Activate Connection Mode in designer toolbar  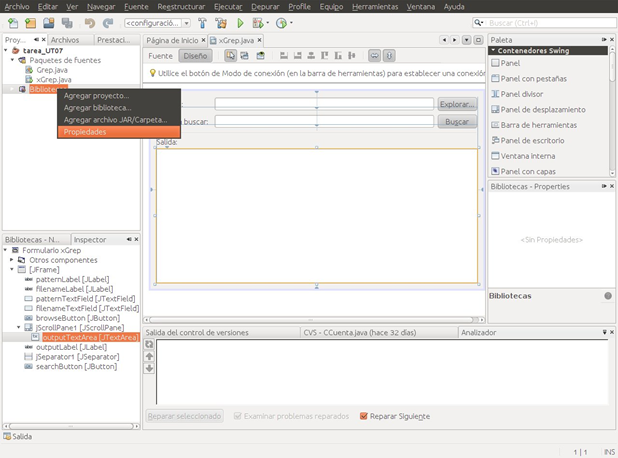[245, 56]
